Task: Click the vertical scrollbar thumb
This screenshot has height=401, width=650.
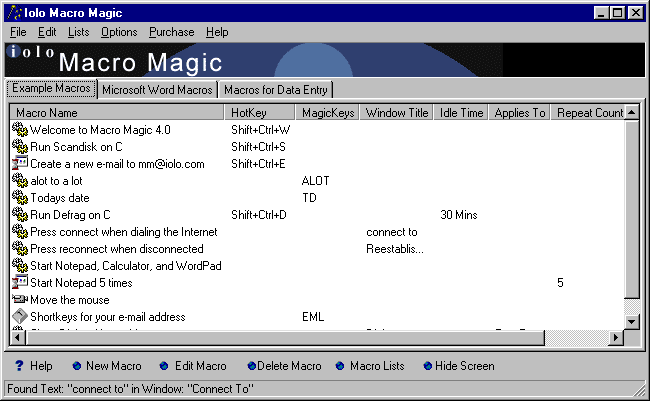Action: click(x=632, y=209)
